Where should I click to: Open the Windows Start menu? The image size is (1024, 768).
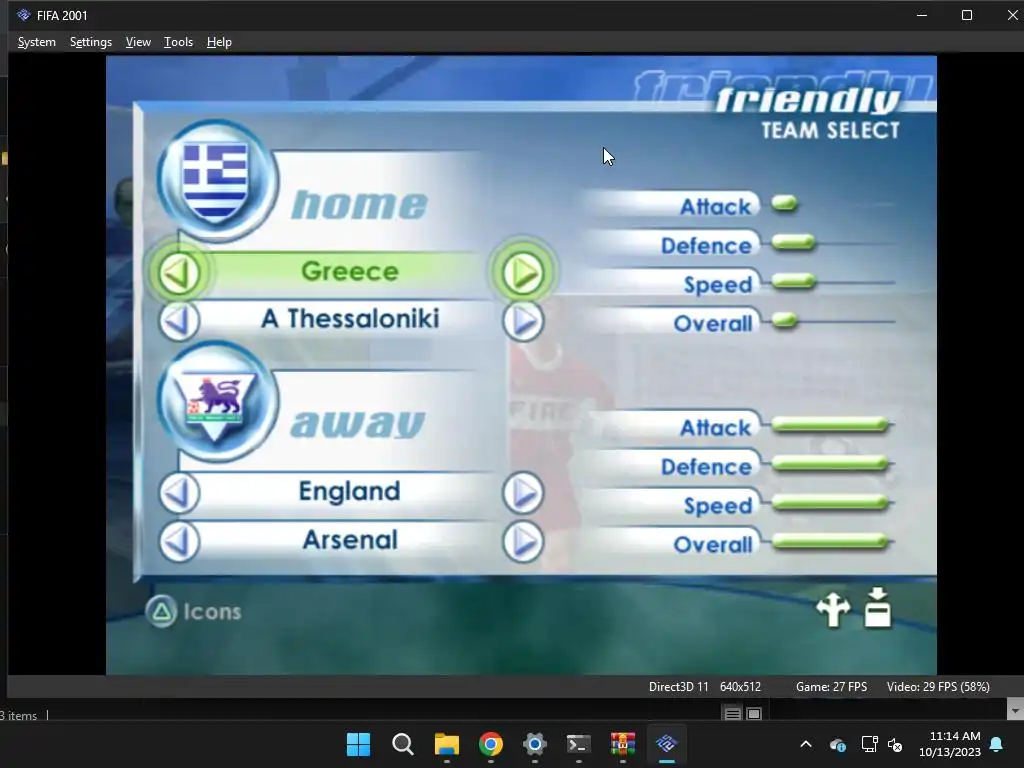(358, 744)
